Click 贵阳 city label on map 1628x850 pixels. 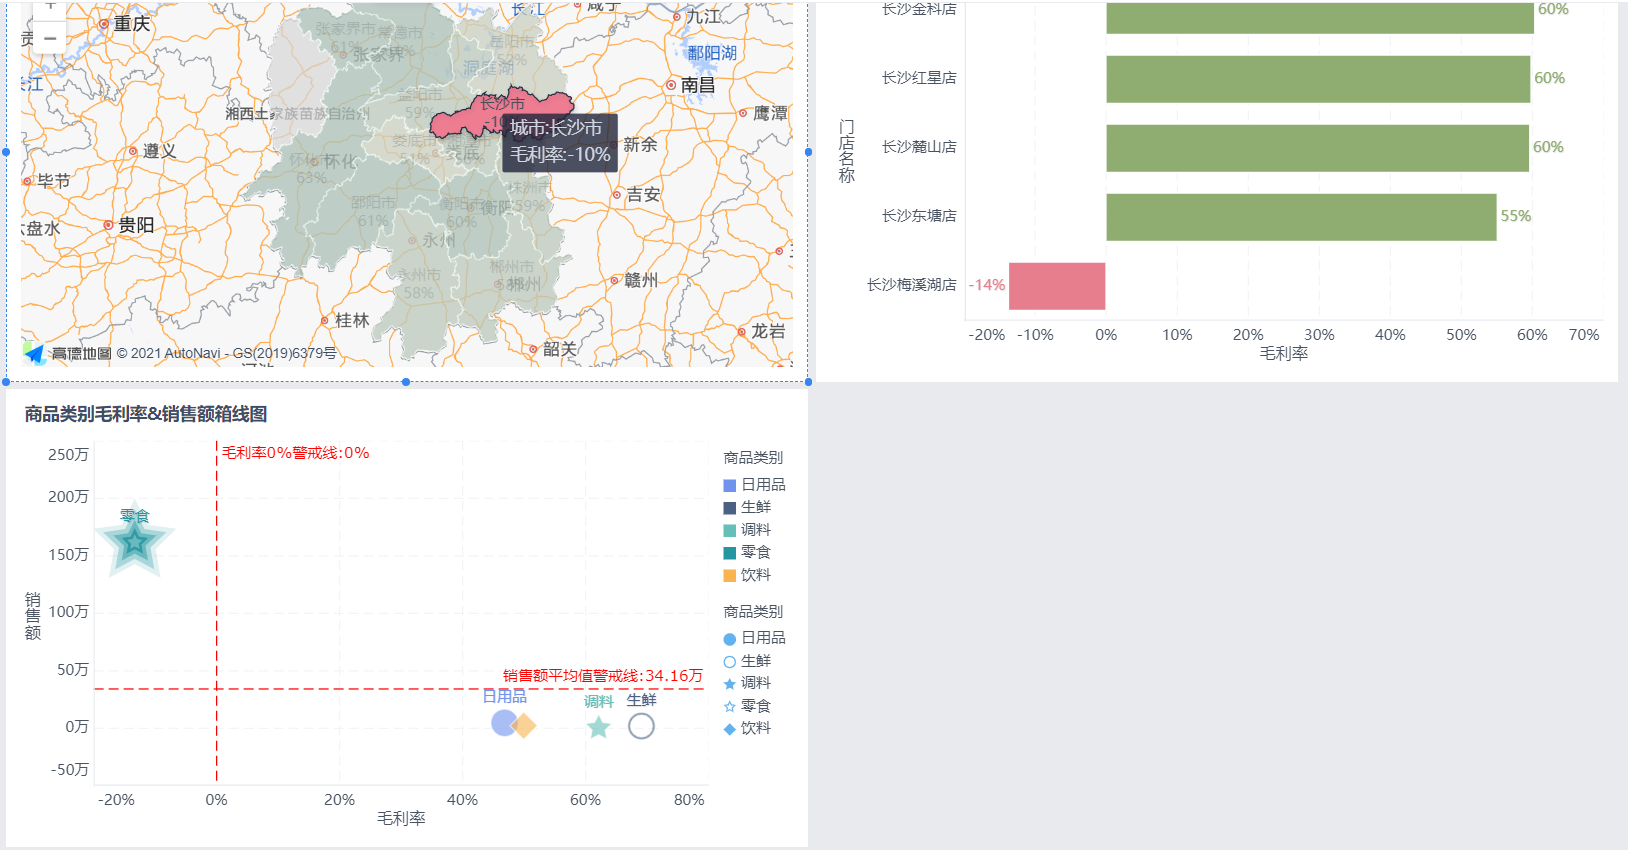[136, 226]
